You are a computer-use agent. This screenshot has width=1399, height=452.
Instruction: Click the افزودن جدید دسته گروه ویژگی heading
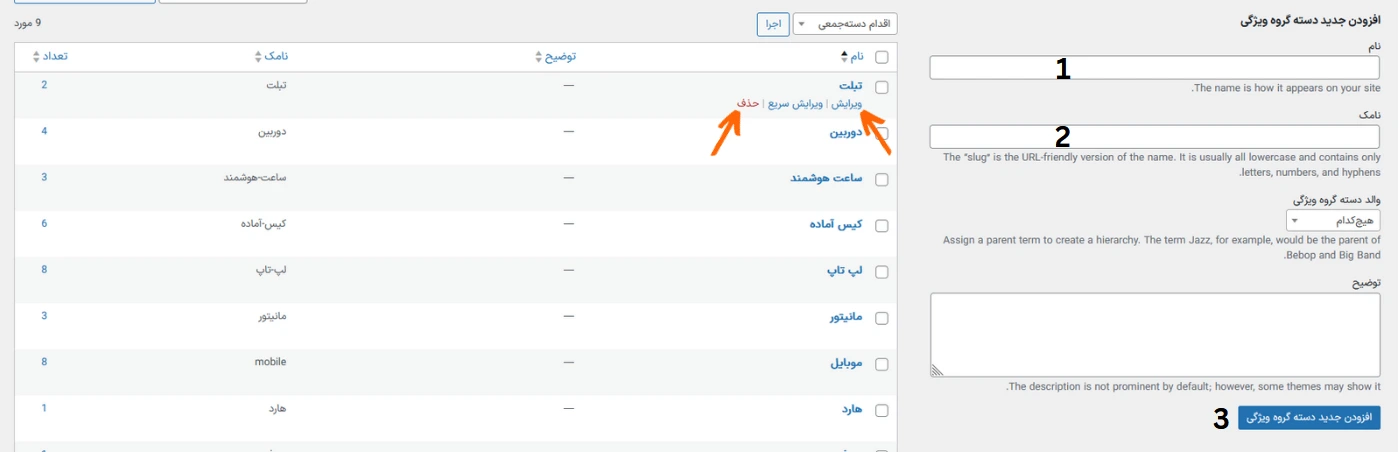pos(1310,20)
